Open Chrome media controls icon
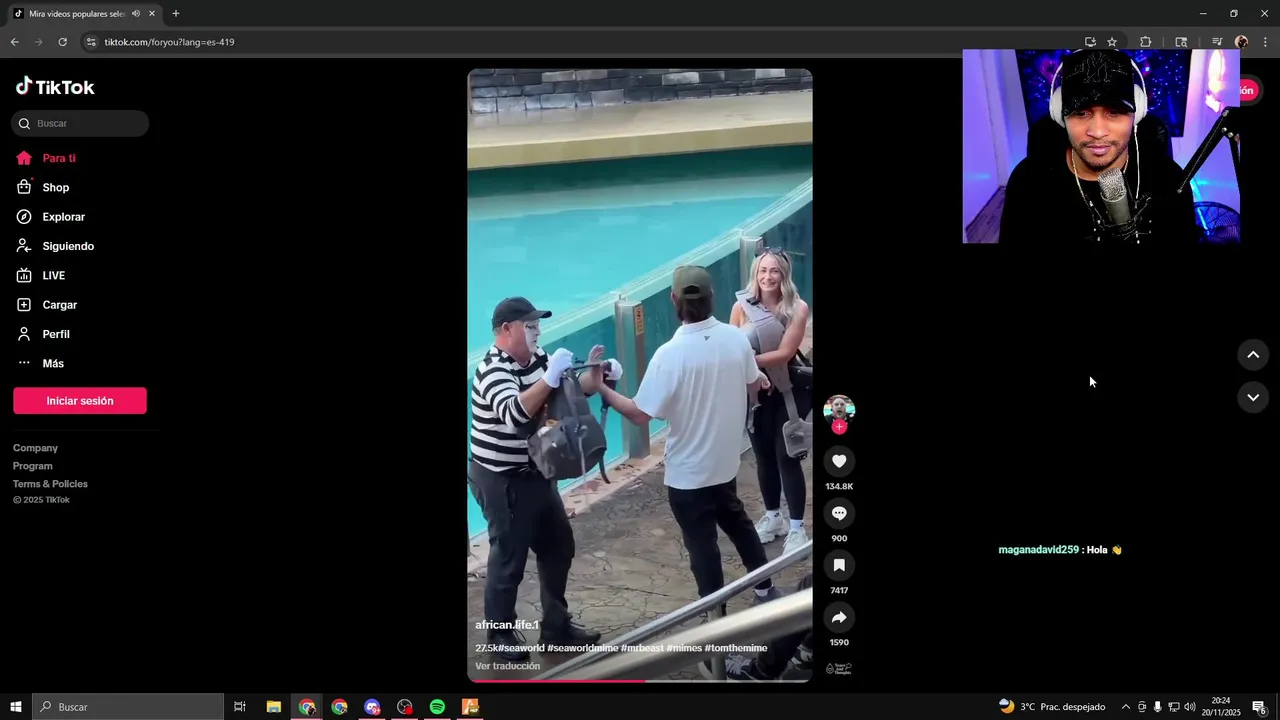 tap(1217, 42)
